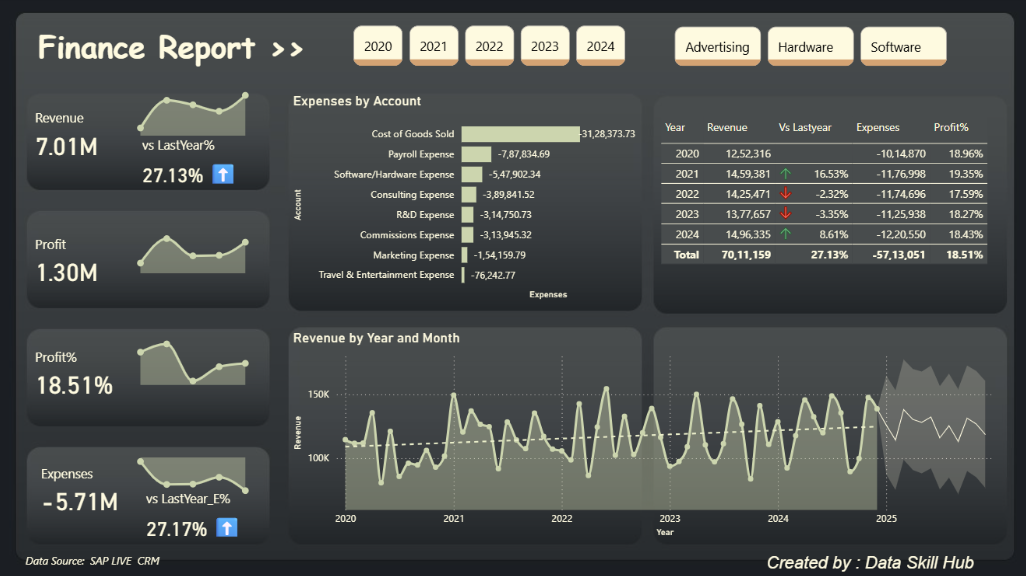
Task: Click the blue up arrow beside 27.17%
Action: click(x=227, y=527)
